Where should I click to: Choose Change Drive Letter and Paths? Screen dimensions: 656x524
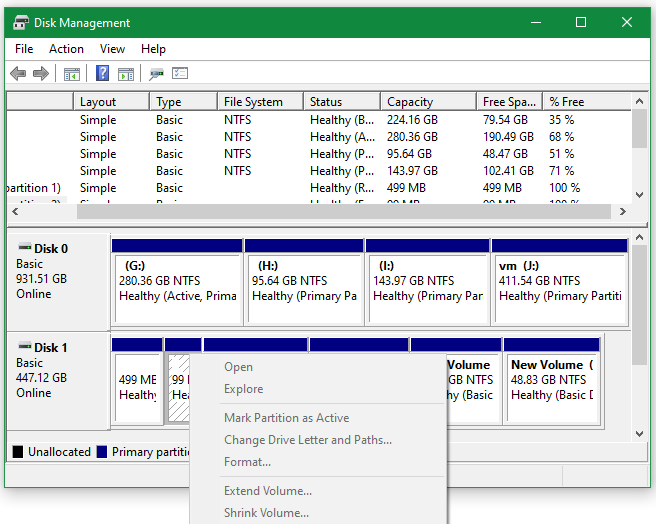pyautogui.click(x=318, y=440)
